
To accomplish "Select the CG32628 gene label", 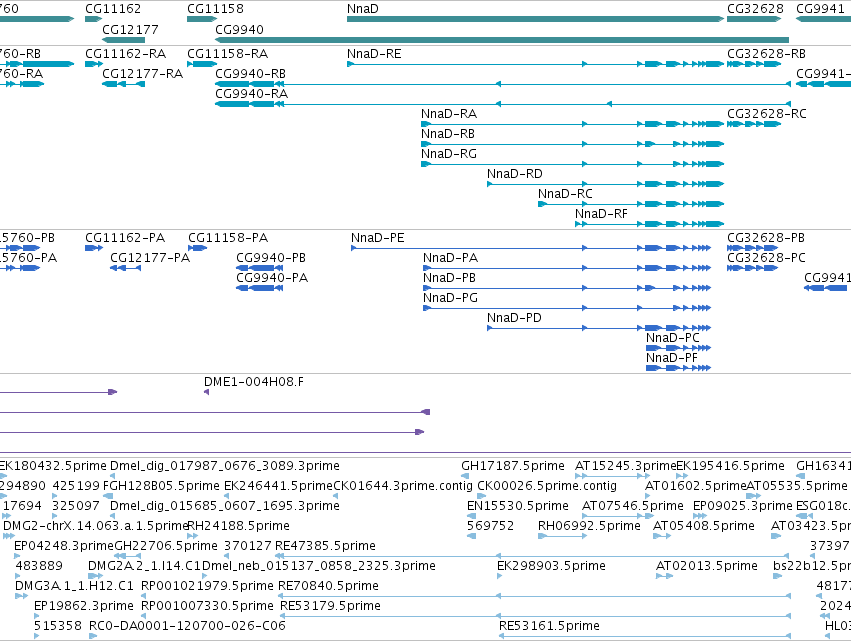I will [755, 9].
